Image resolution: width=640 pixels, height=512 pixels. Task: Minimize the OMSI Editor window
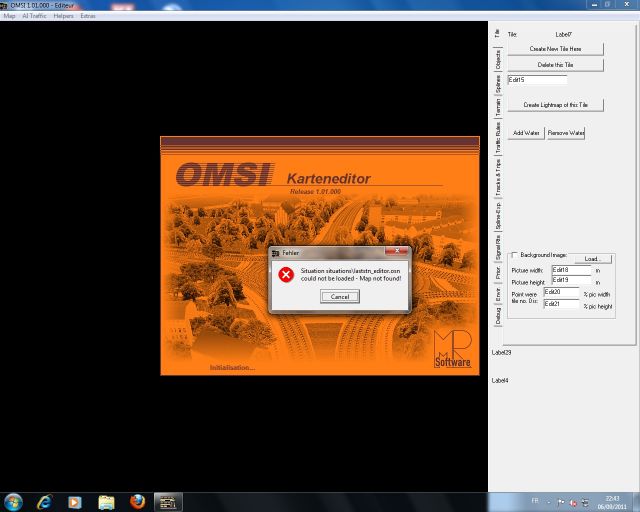tap(595, 4)
